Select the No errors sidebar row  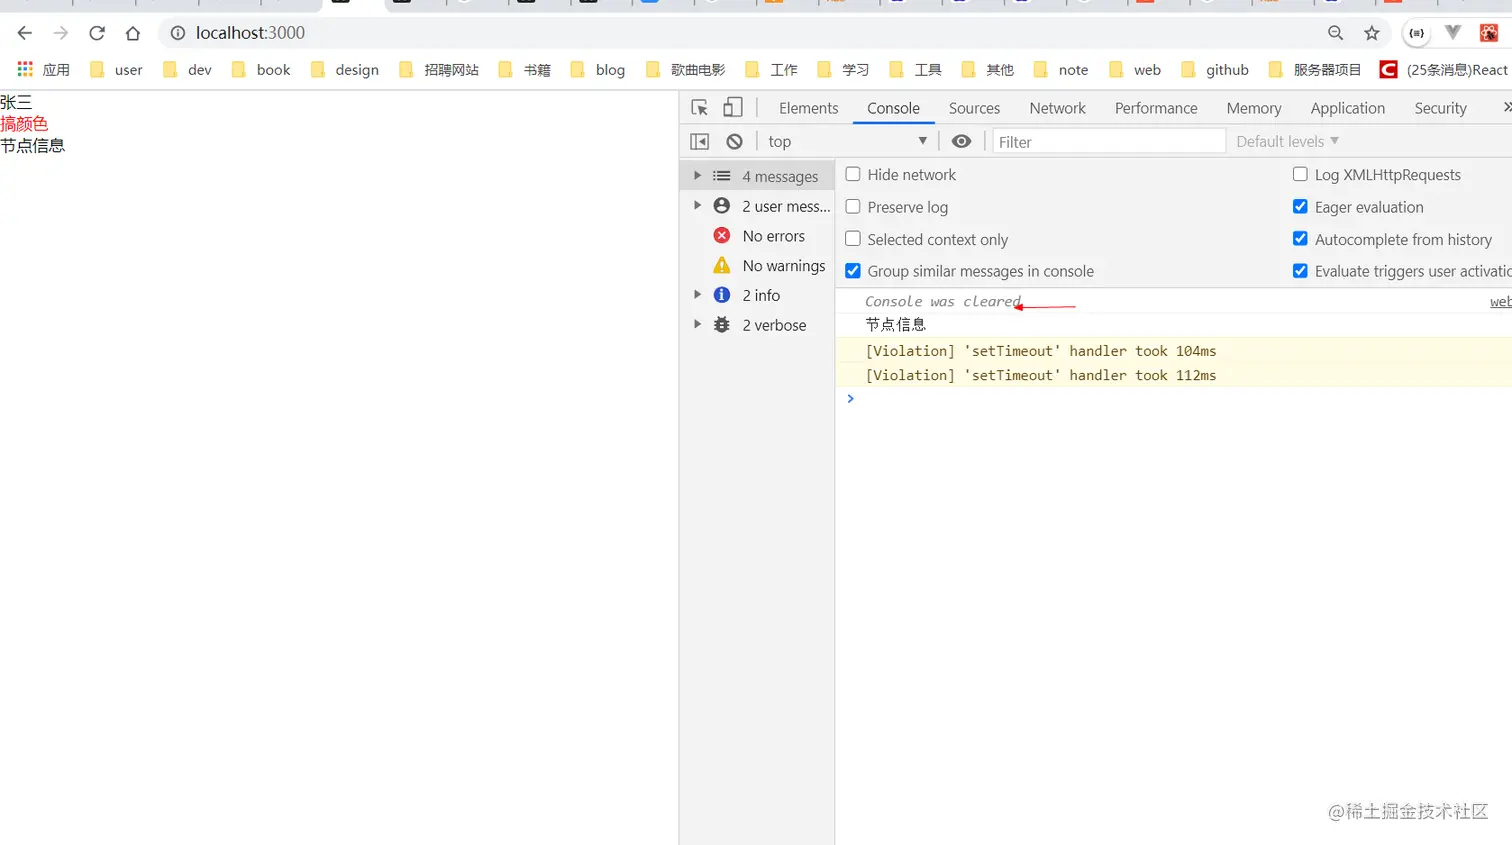(757, 236)
